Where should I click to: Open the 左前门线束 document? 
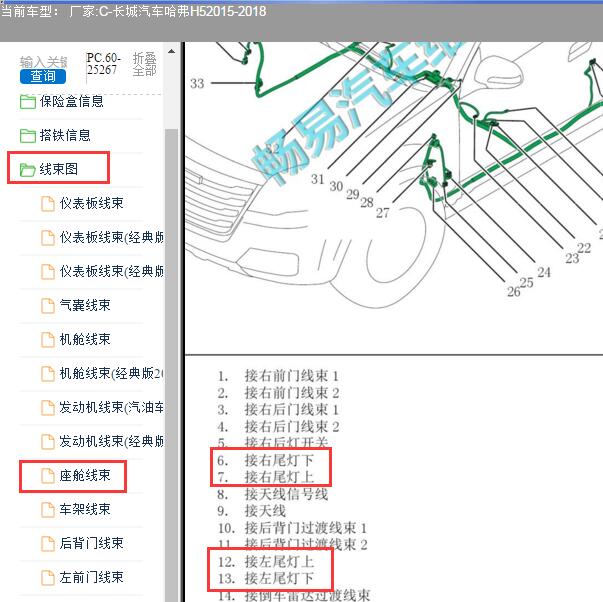coord(92,577)
